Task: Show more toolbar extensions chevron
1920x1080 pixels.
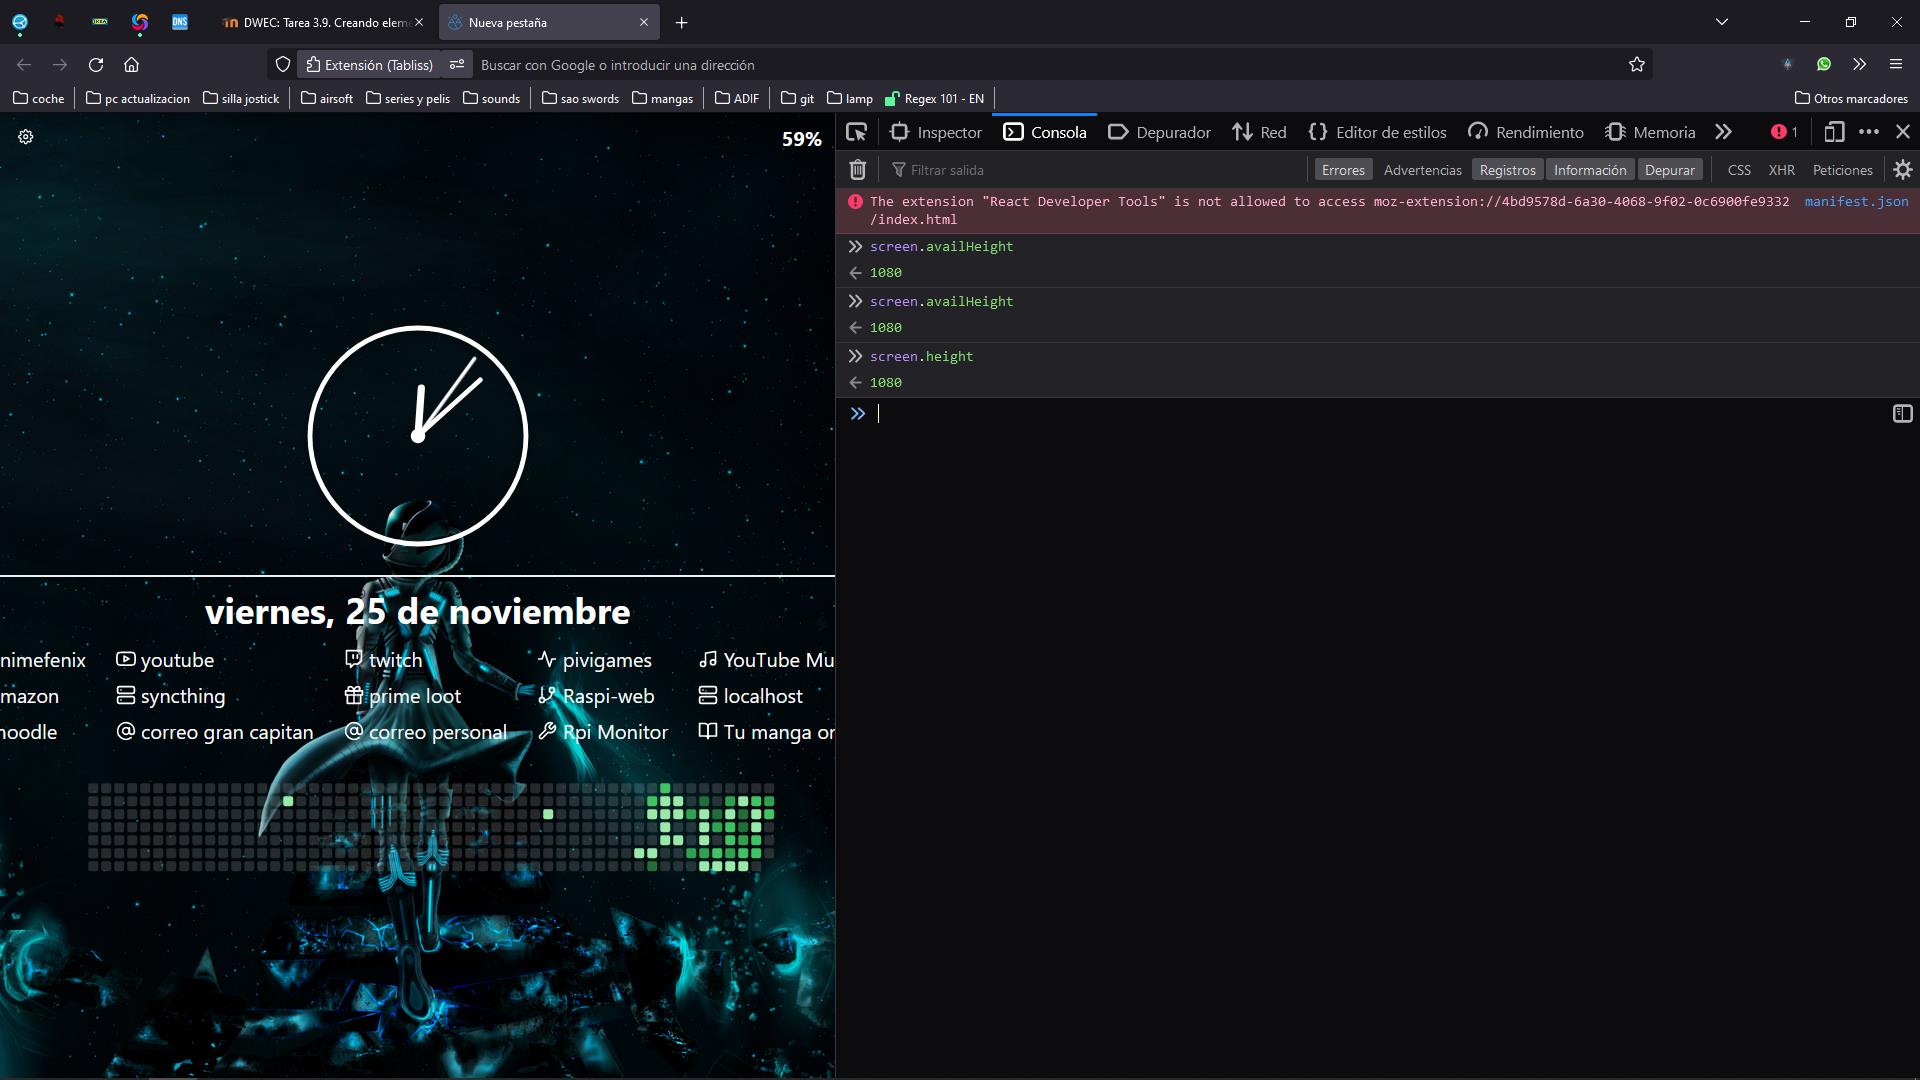Action: [1859, 65]
